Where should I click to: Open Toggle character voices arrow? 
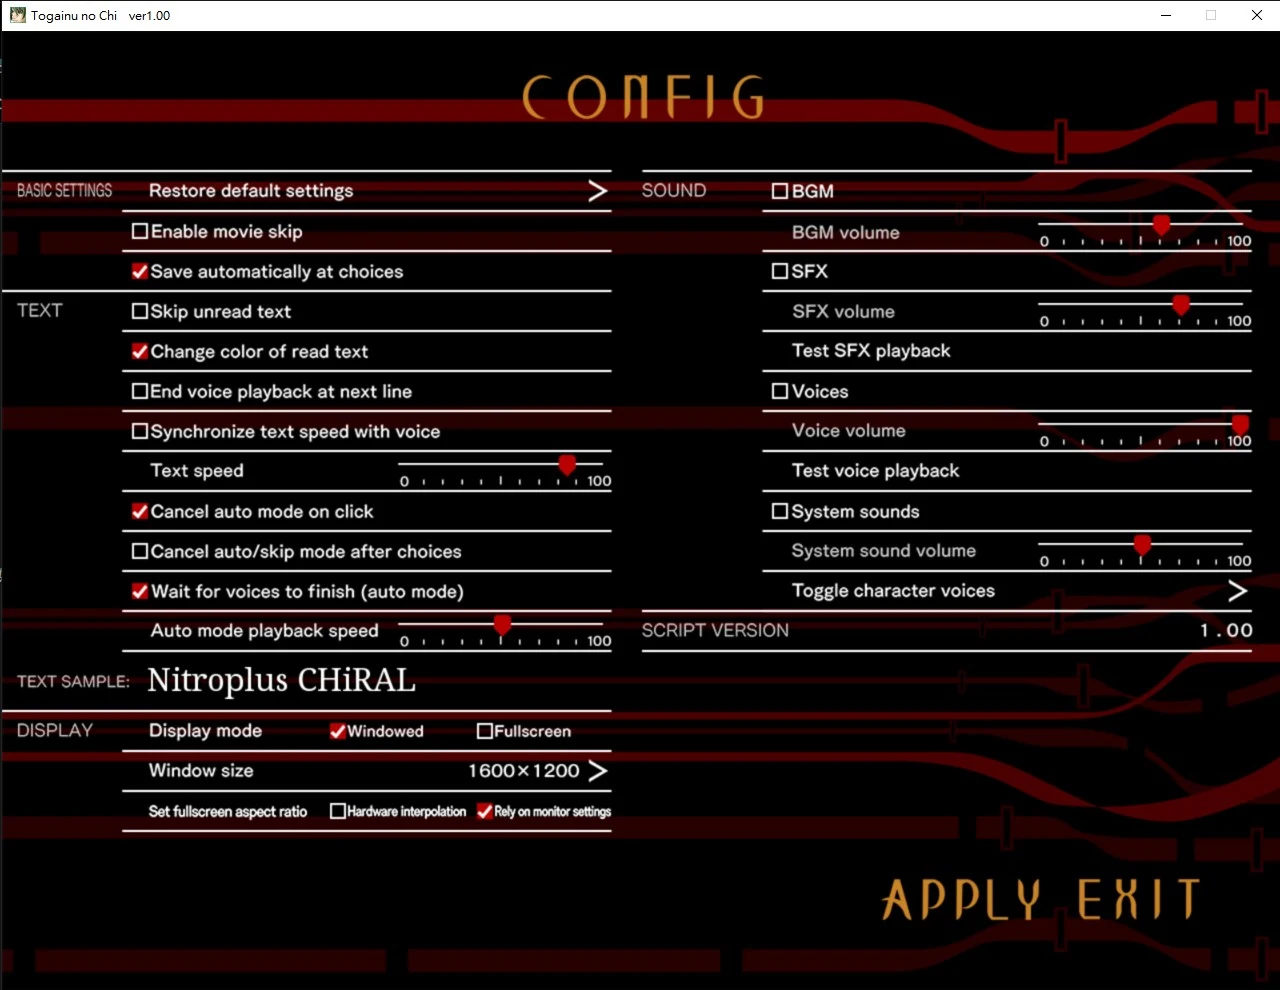(1237, 591)
